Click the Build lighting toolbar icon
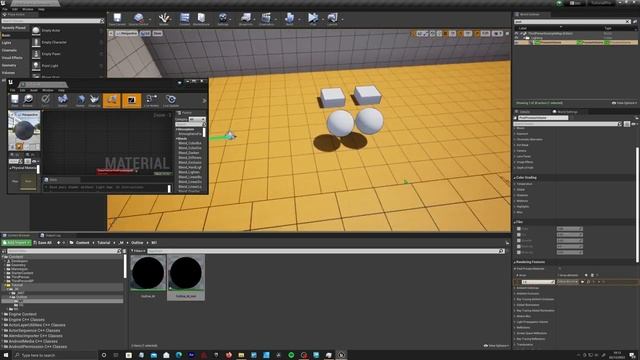Screen dimensions: 640x360 coord(289,19)
